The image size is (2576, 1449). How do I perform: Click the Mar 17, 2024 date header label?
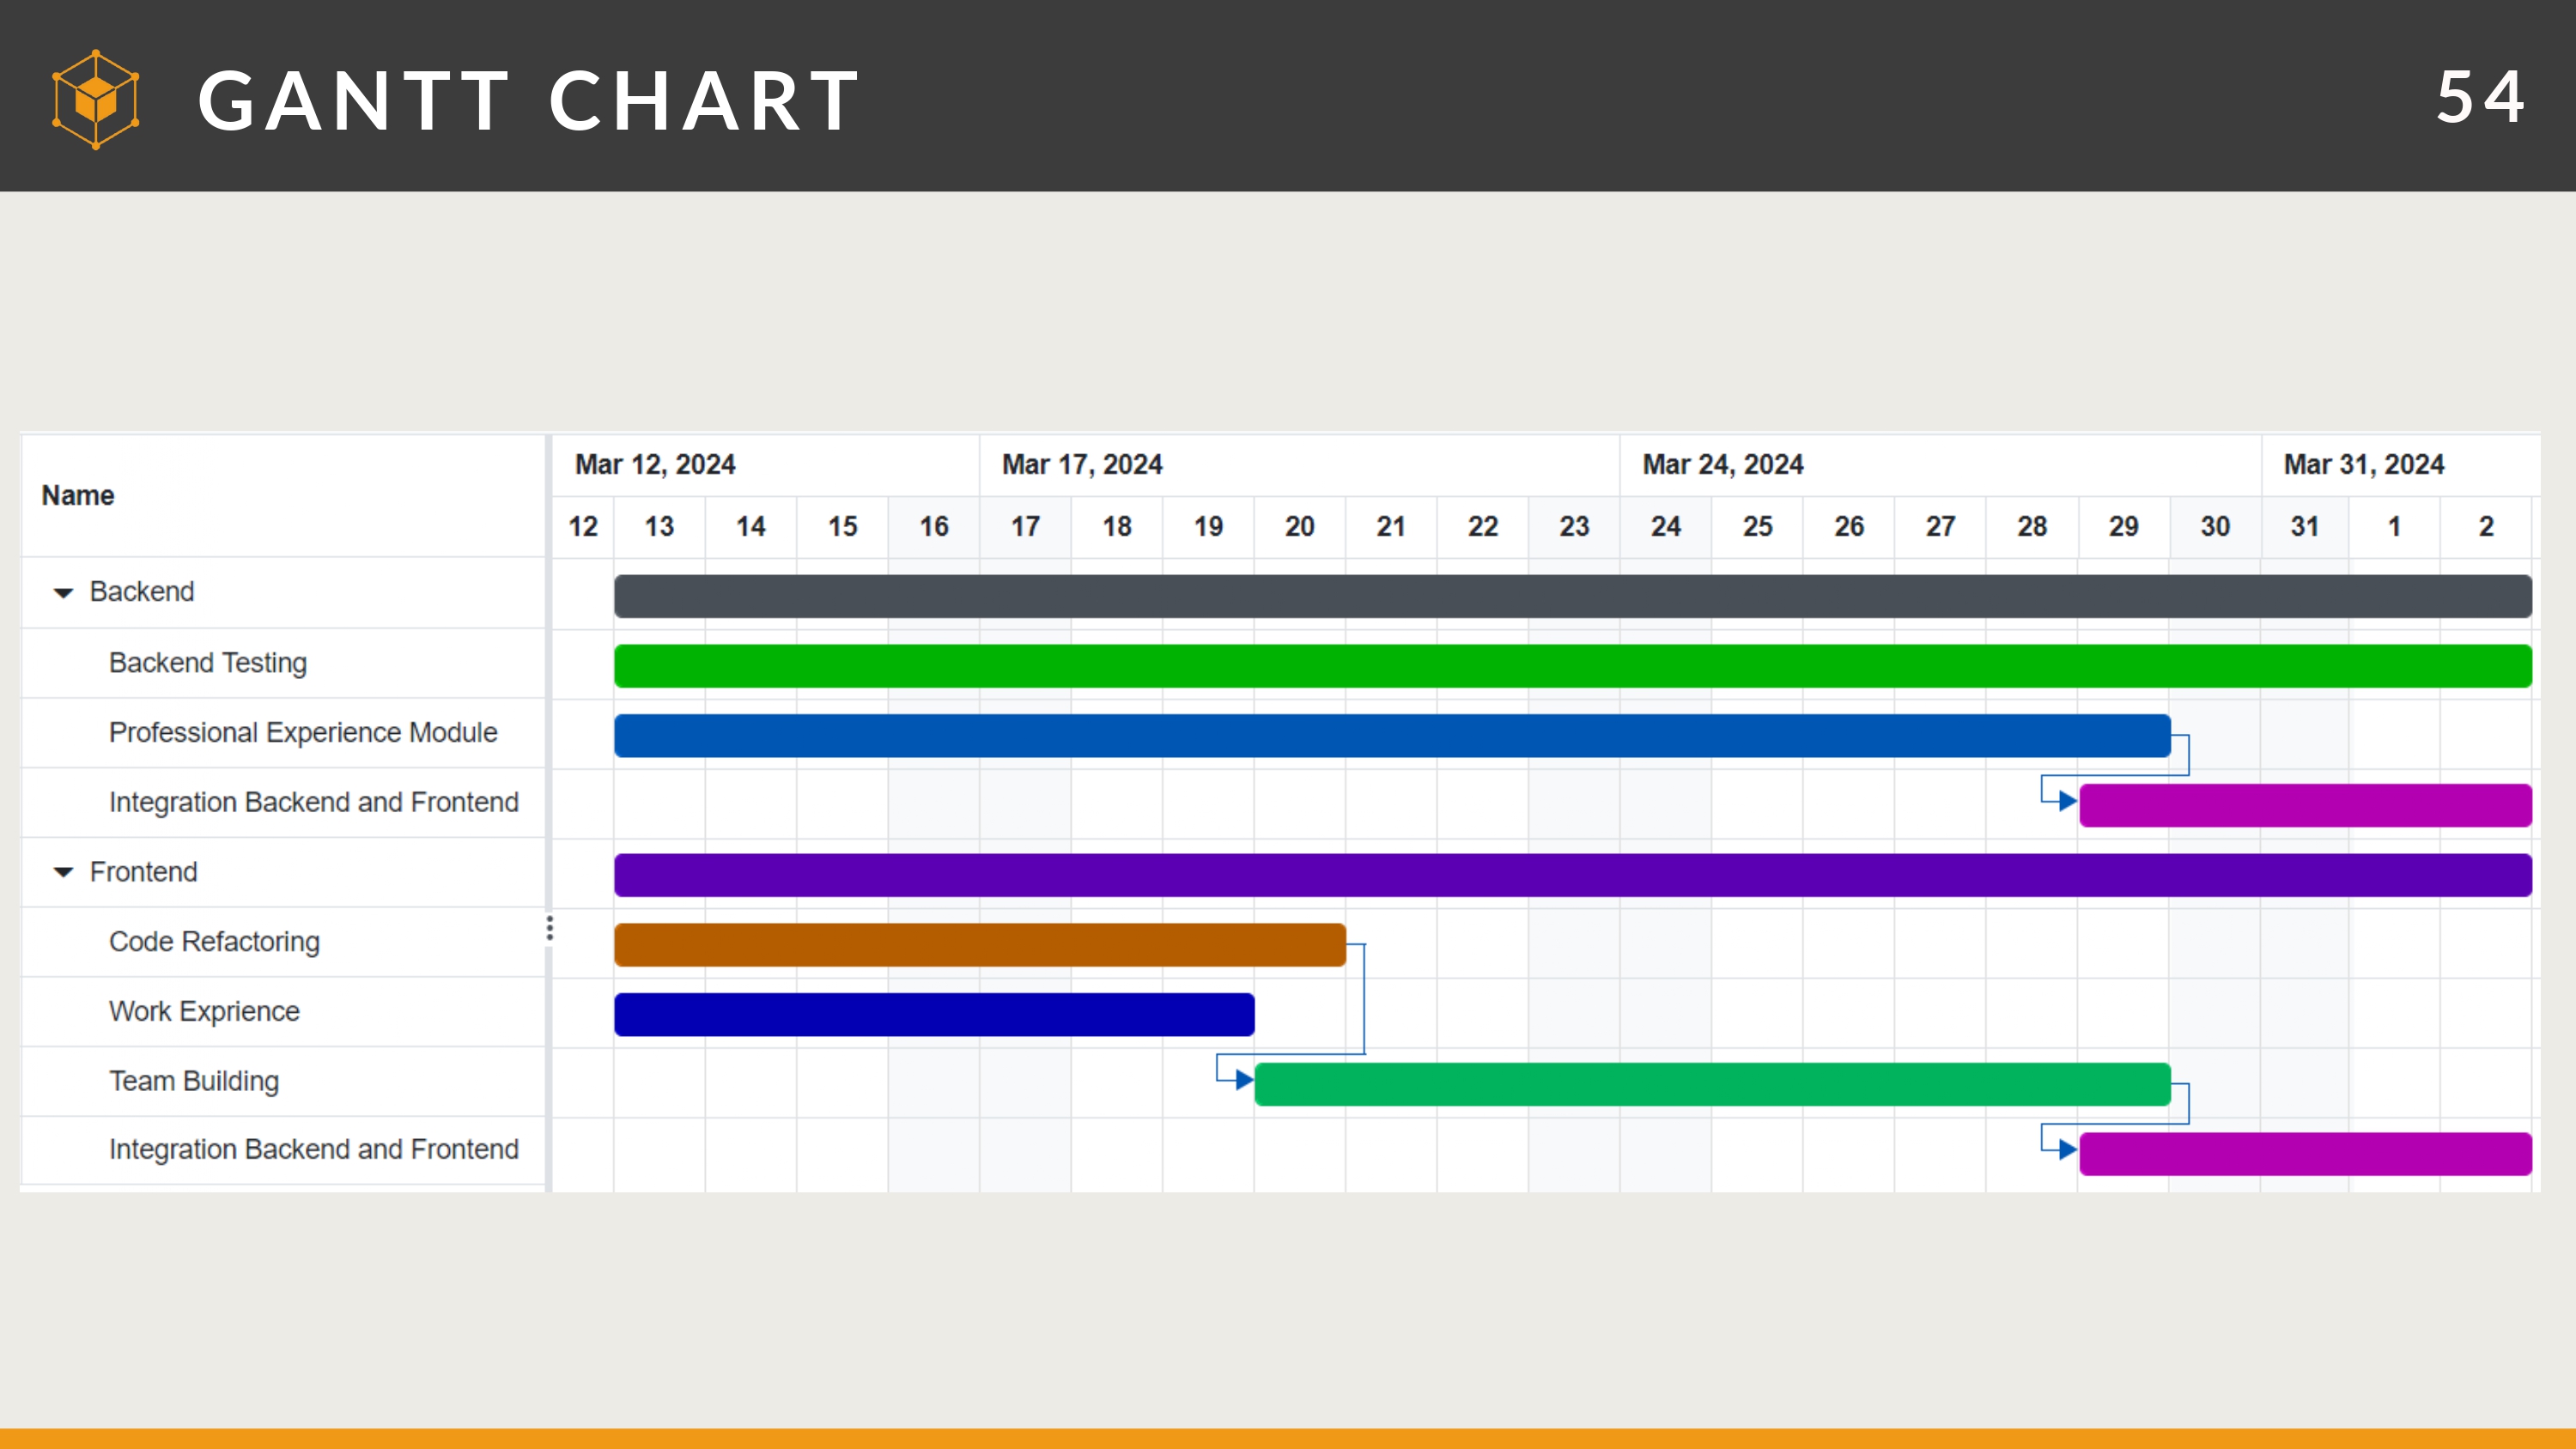(x=1079, y=464)
